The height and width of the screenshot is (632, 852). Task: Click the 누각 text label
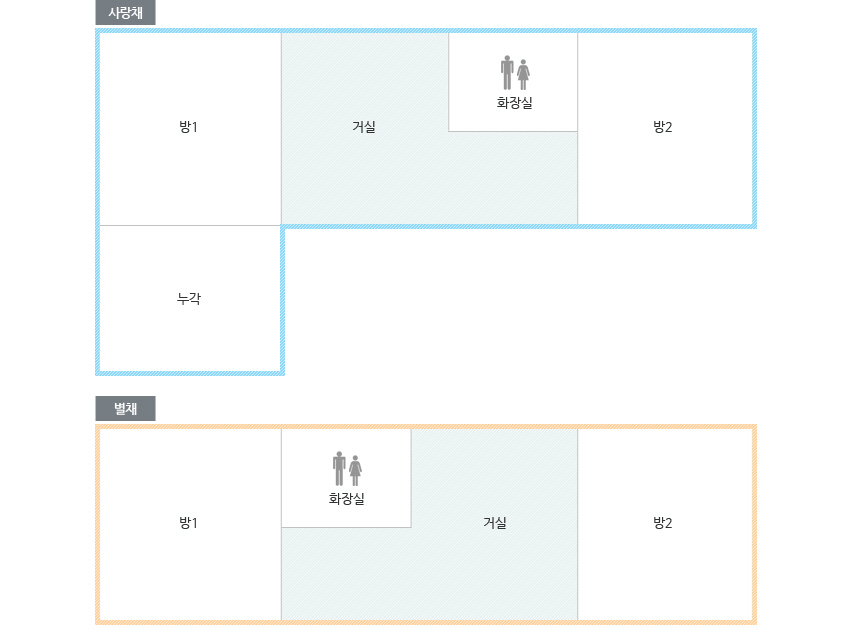point(189,298)
